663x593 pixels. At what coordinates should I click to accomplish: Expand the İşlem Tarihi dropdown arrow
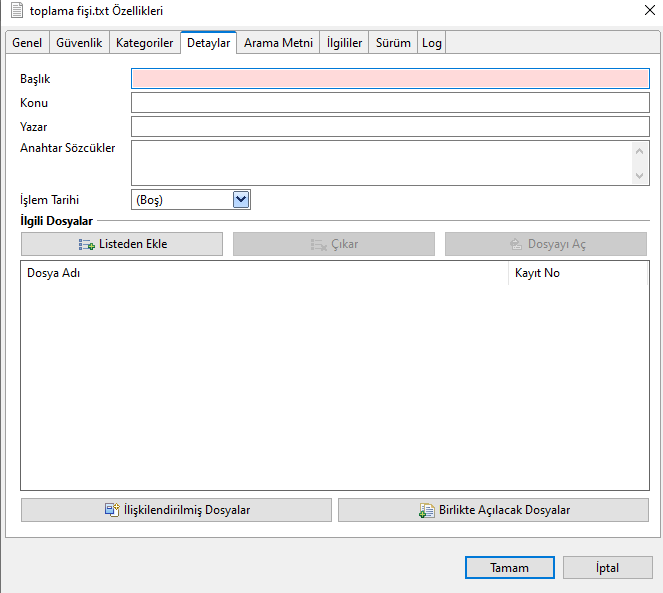click(240, 199)
